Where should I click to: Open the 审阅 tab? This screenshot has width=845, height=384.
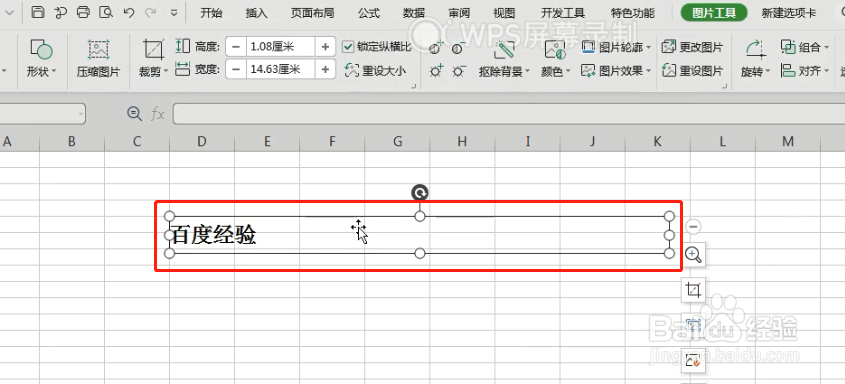(459, 13)
